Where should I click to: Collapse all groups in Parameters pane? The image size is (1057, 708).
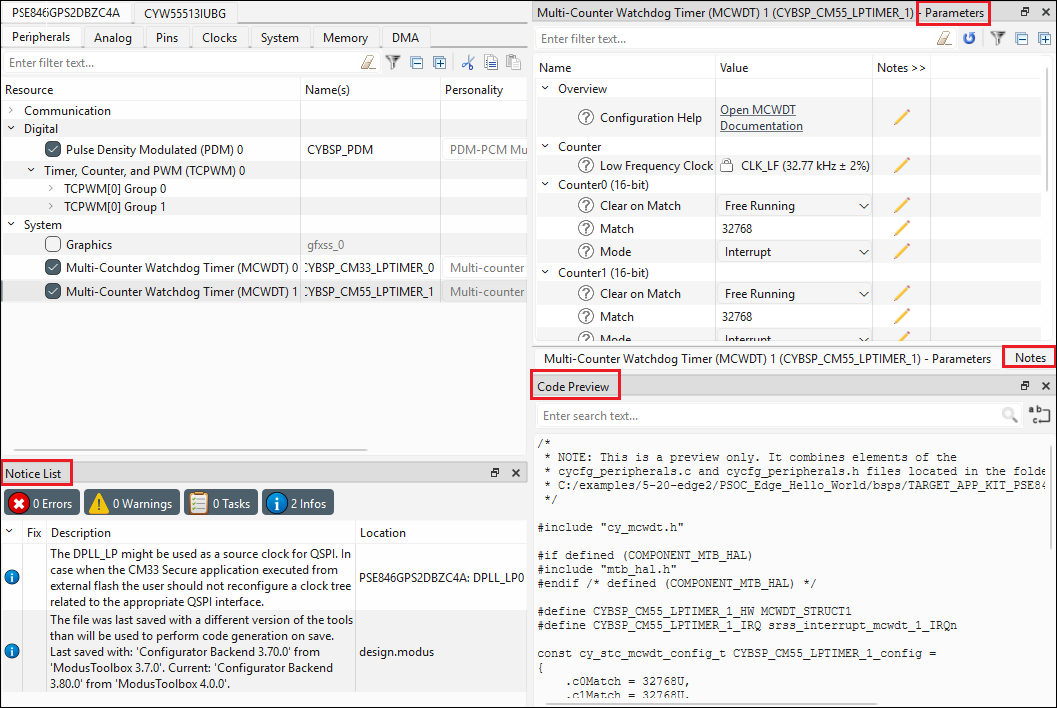tap(1022, 38)
